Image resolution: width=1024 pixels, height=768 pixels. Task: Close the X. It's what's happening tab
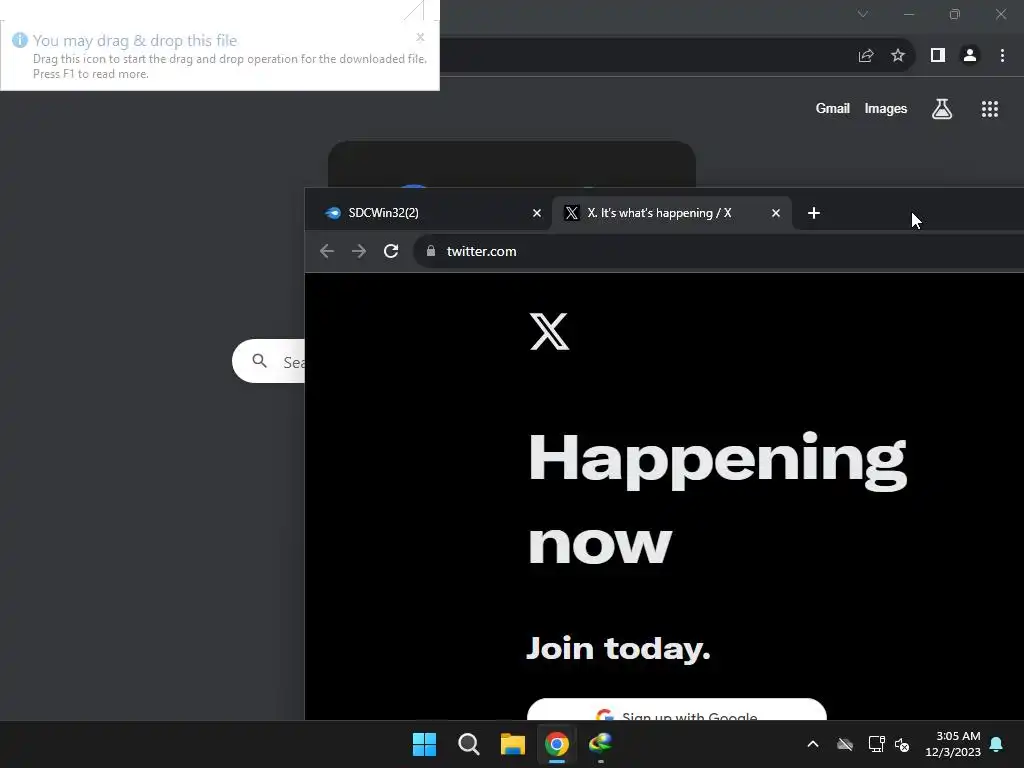tap(776, 213)
